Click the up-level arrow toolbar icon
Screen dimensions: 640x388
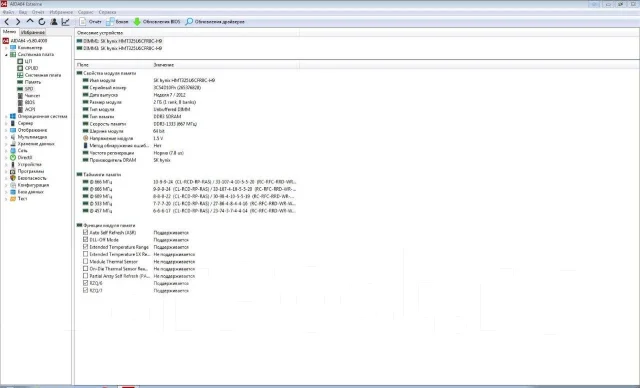point(30,21)
